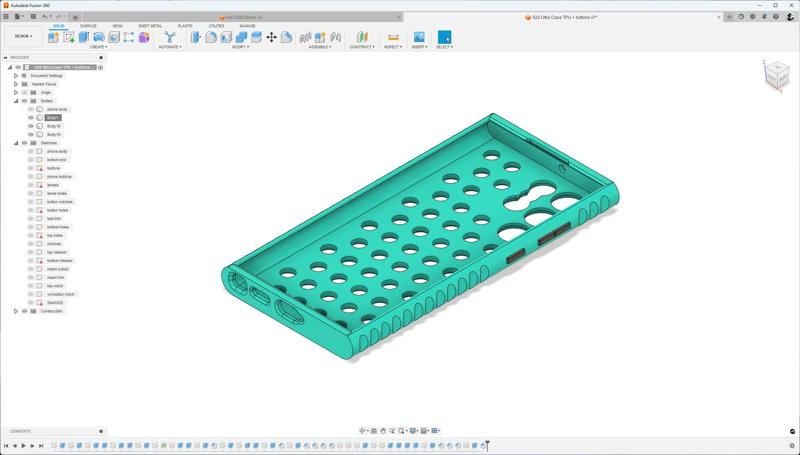800x455 pixels.
Task: Toggle visibility of the root component
Action: pos(18,67)
